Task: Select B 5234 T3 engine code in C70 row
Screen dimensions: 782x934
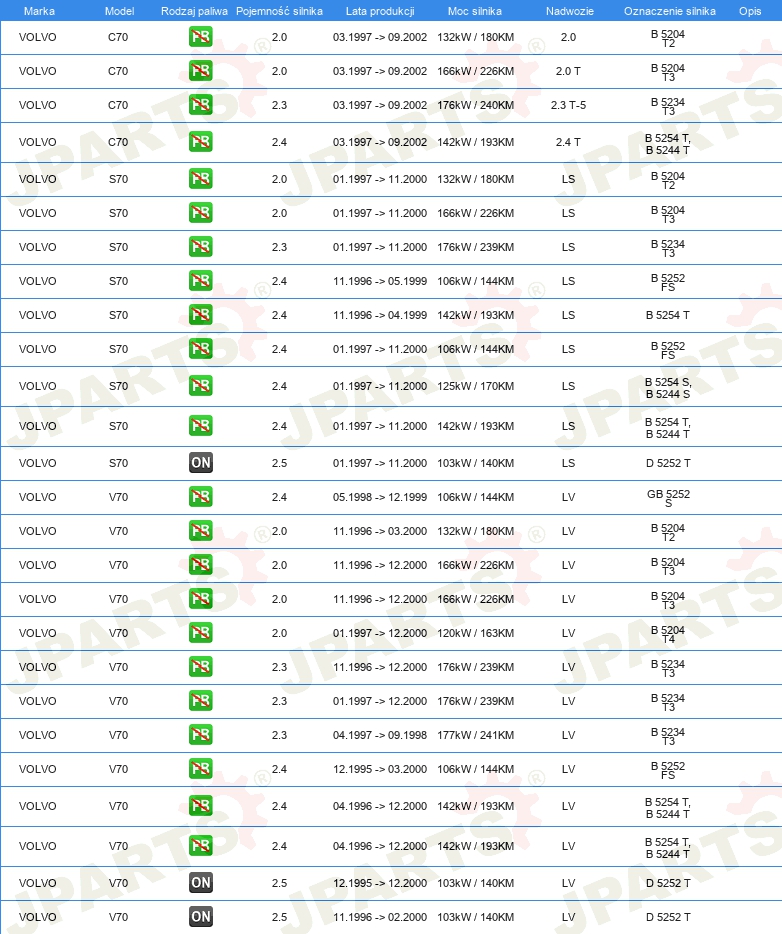Action: [x=668, y=106]
